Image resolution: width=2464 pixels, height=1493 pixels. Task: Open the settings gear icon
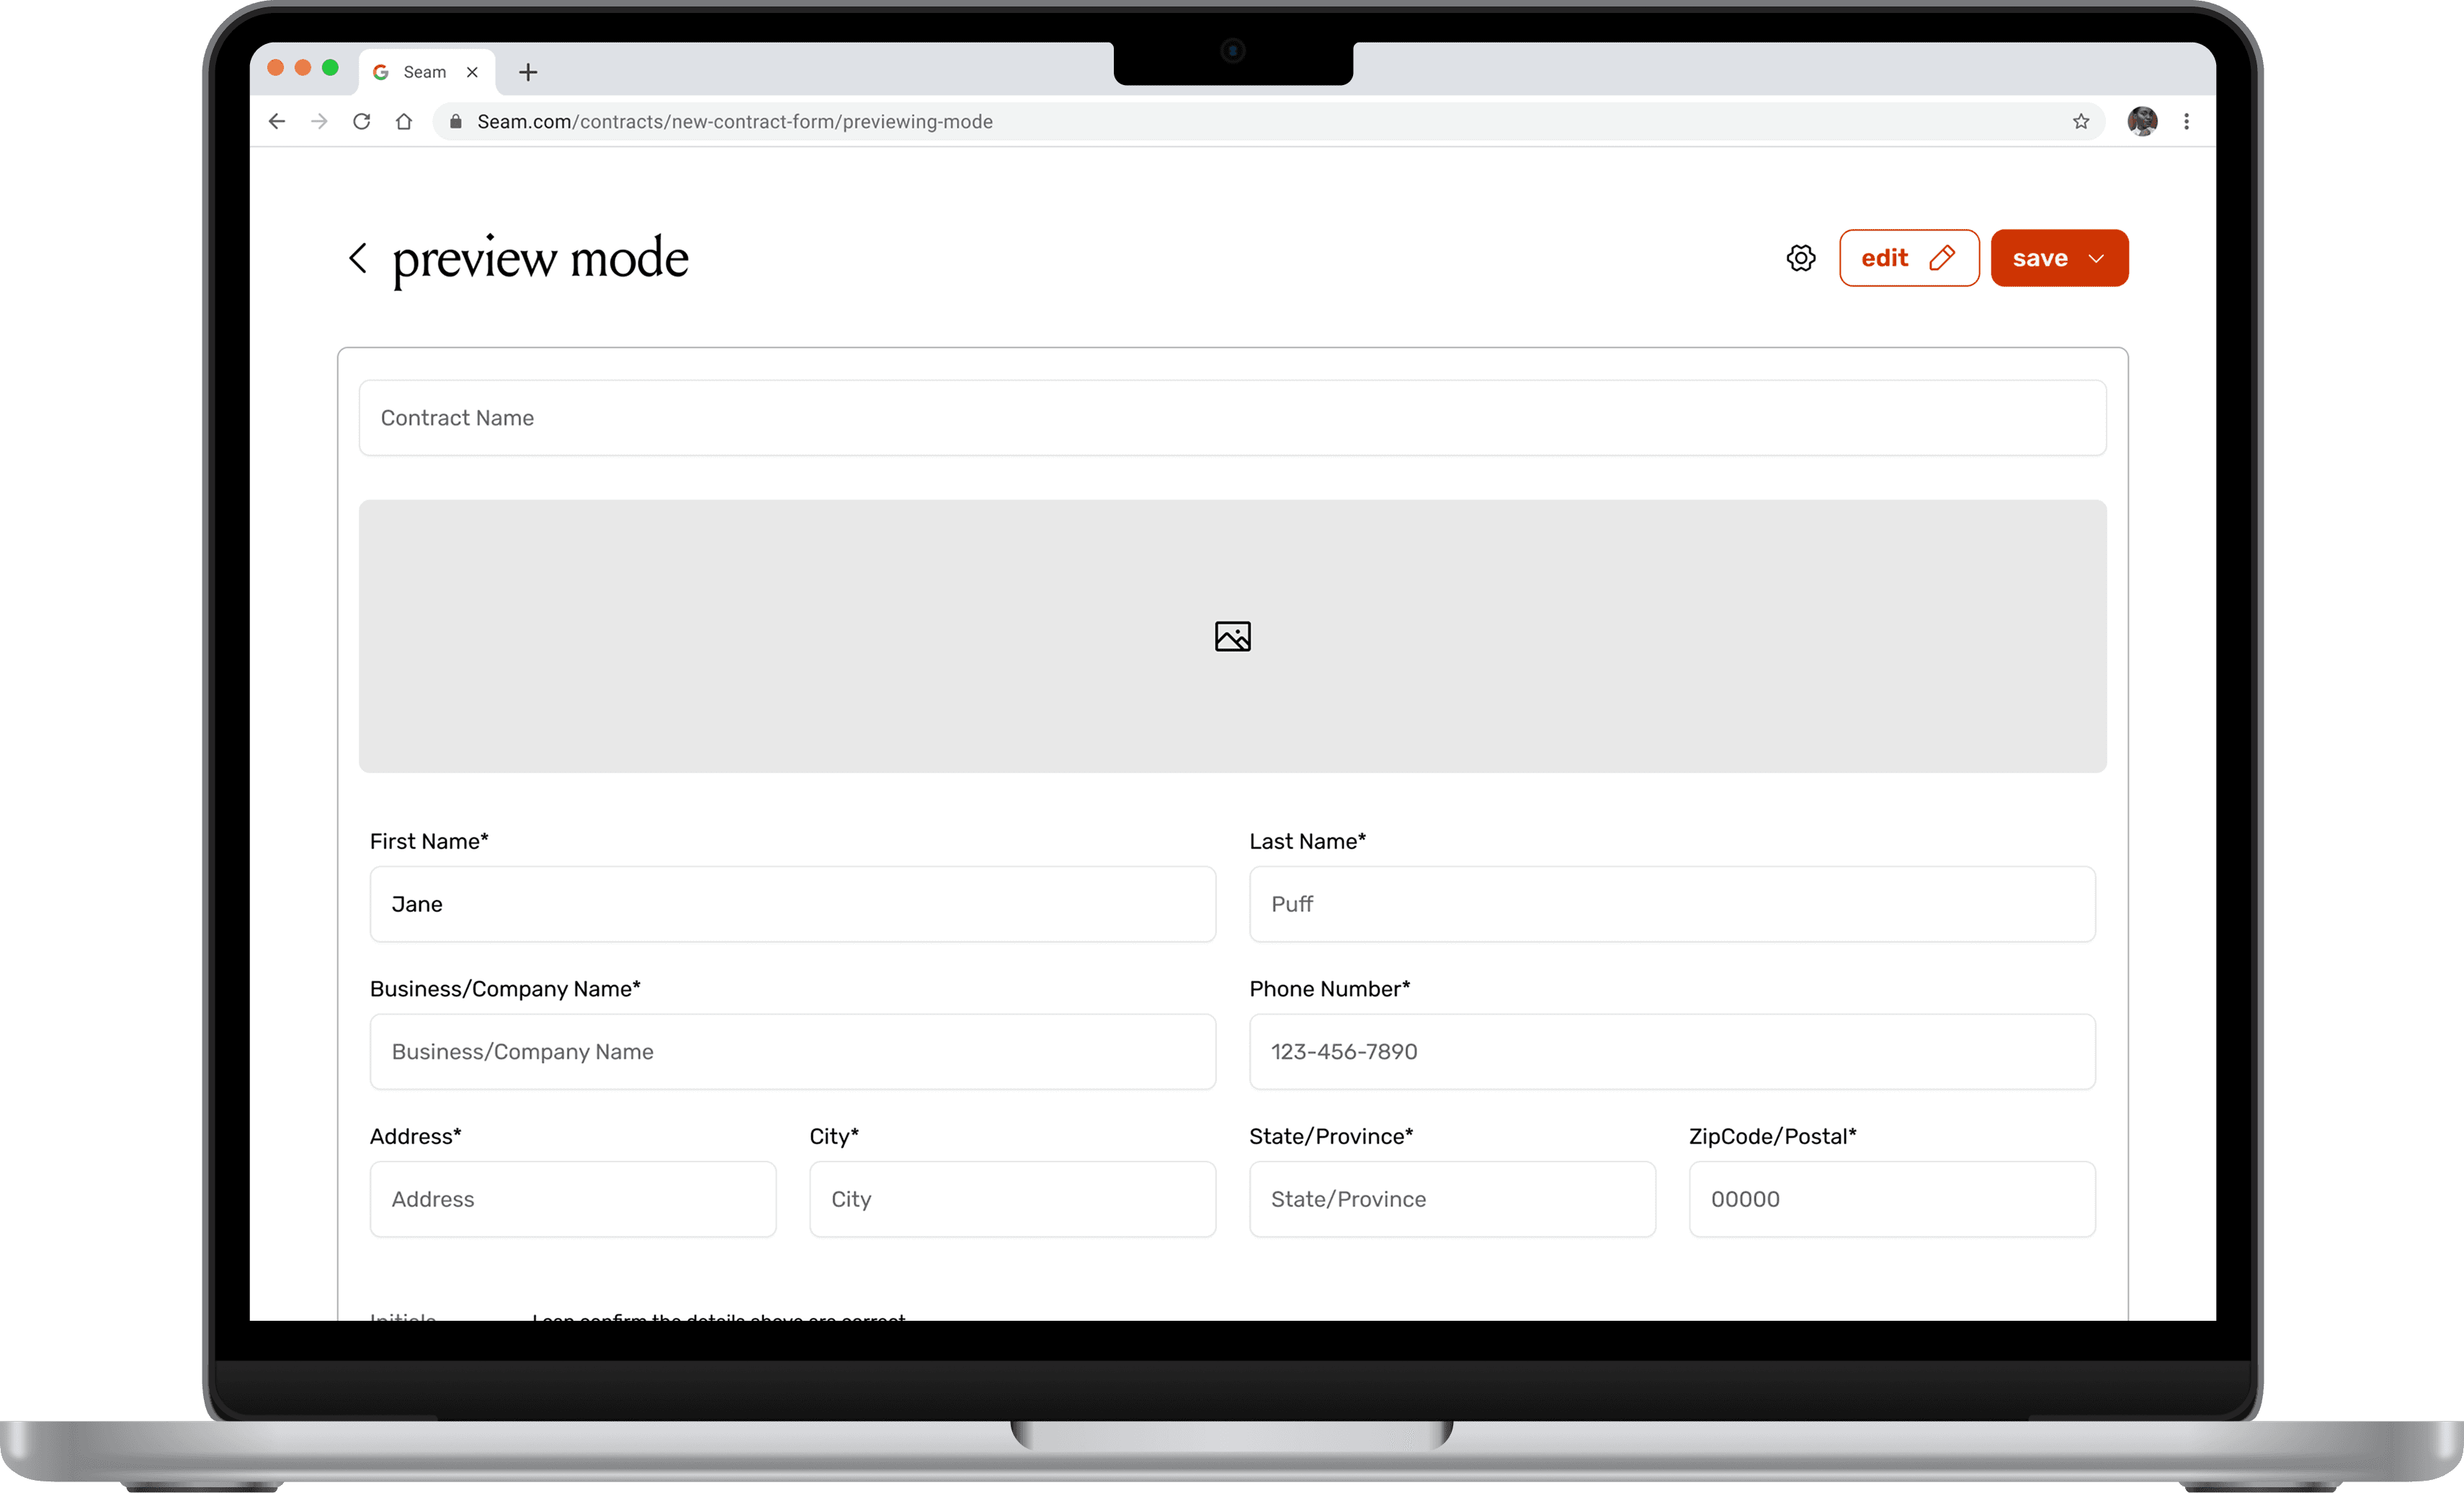click(1800, 258)
